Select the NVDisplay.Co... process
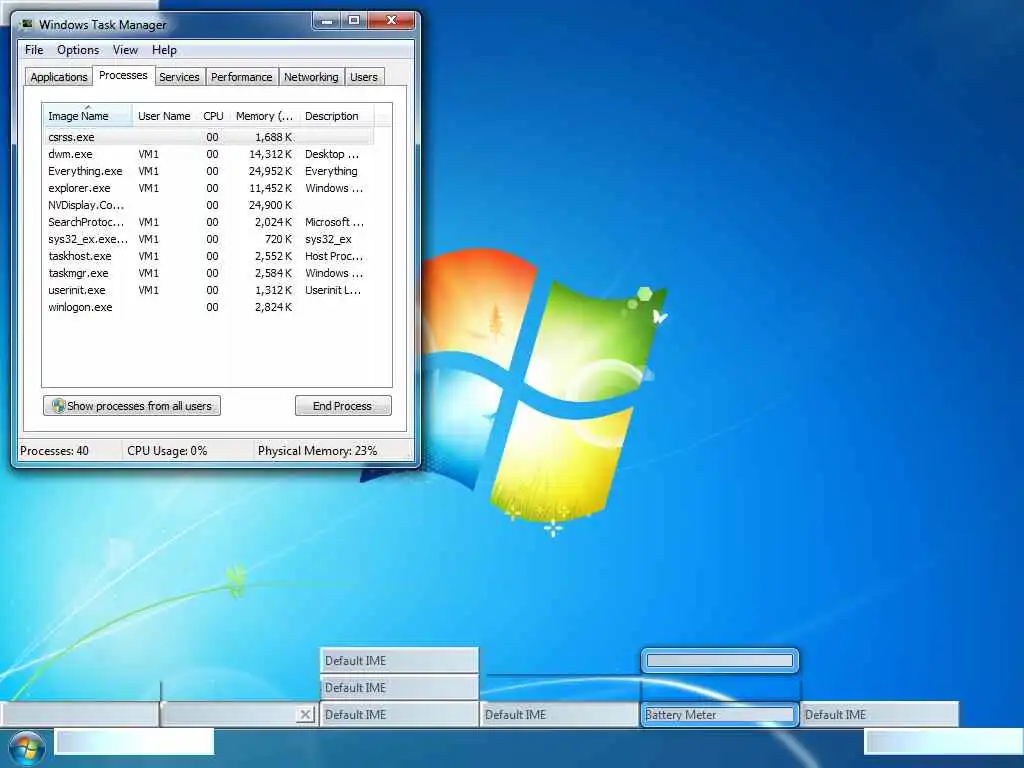1024x768 pixels. point(208,205)
